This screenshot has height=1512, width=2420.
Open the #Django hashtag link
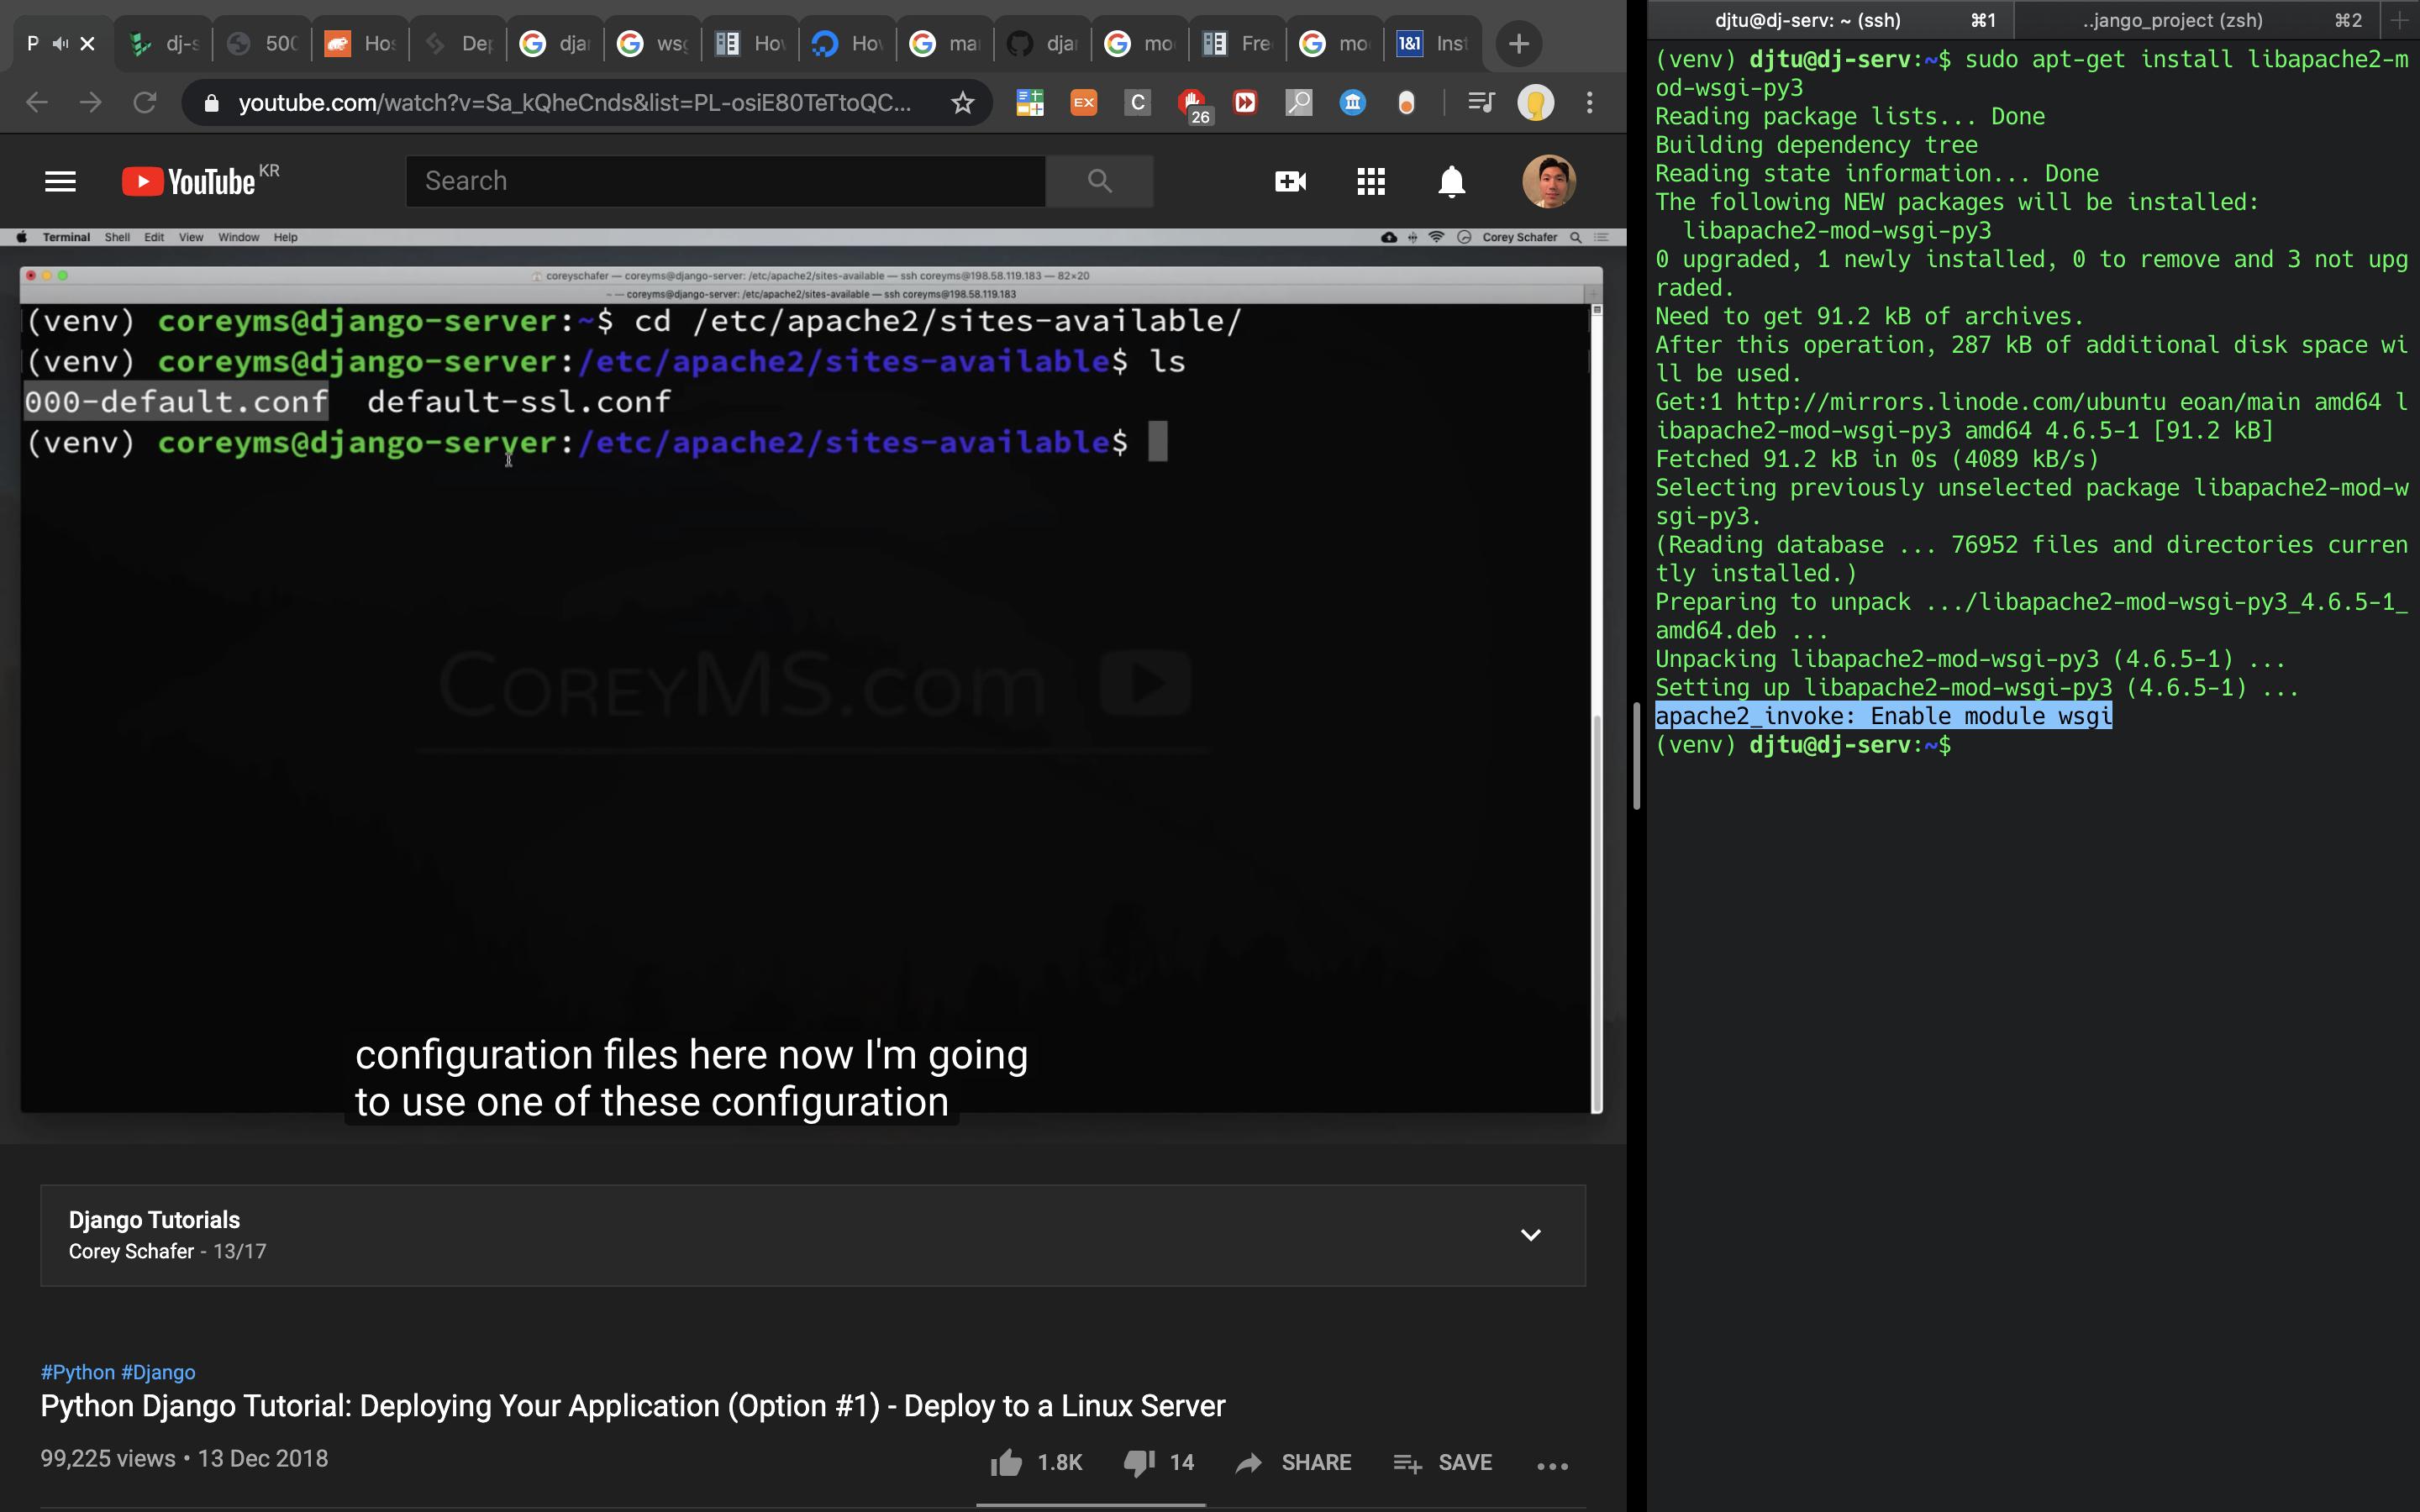coord(158,1372)
